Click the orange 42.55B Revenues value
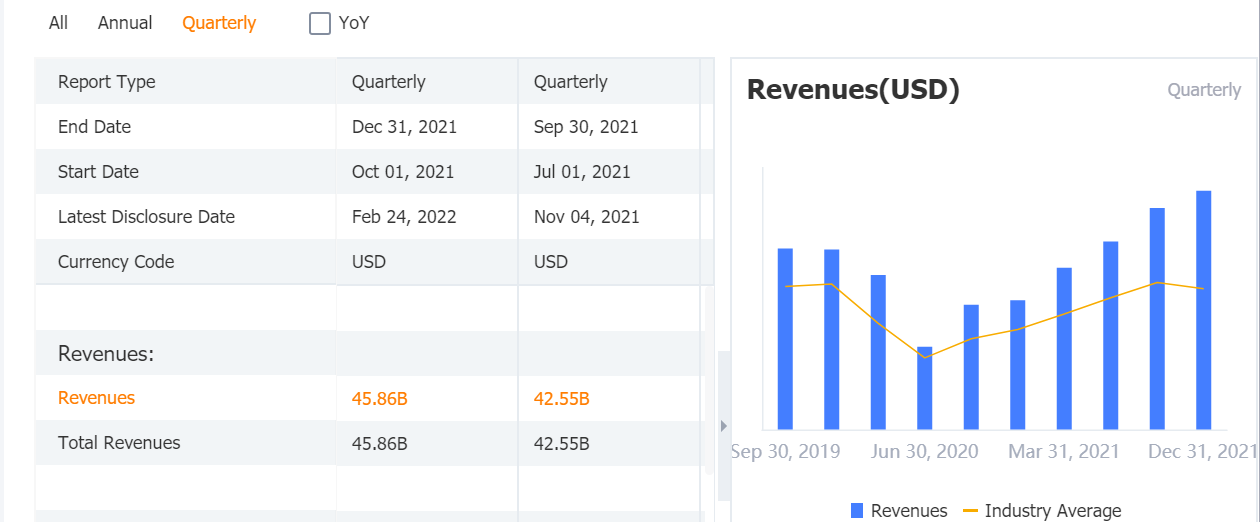Image resolution: width=1260 pixels, height=522 pixels. (562, 399)
